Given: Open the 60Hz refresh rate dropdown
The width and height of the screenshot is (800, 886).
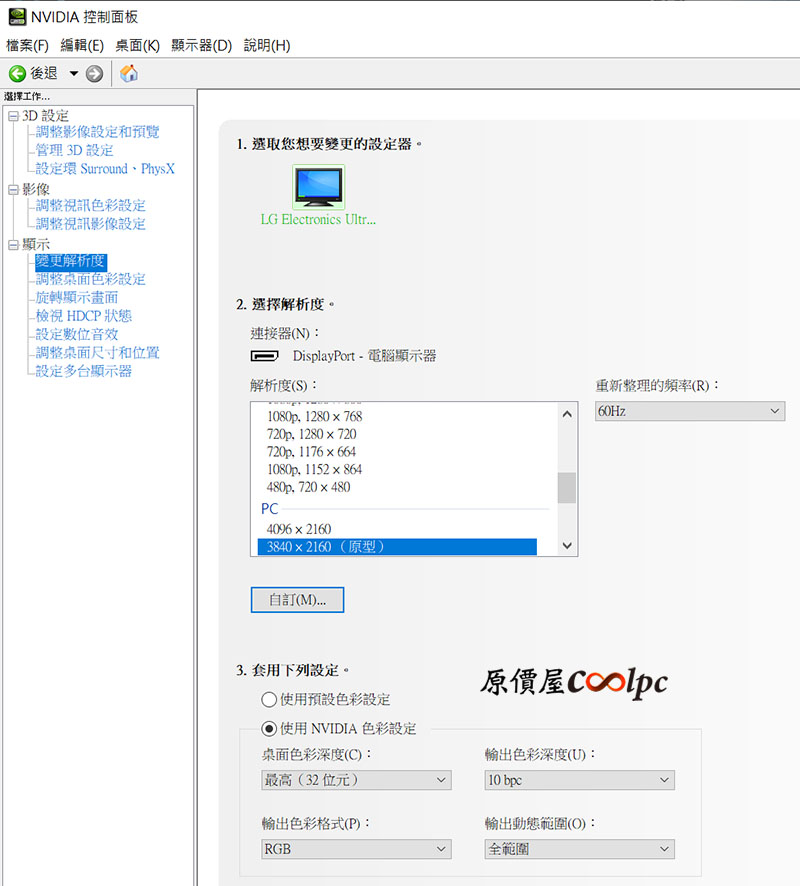Looking at the screenshot, I should (690, 411).
